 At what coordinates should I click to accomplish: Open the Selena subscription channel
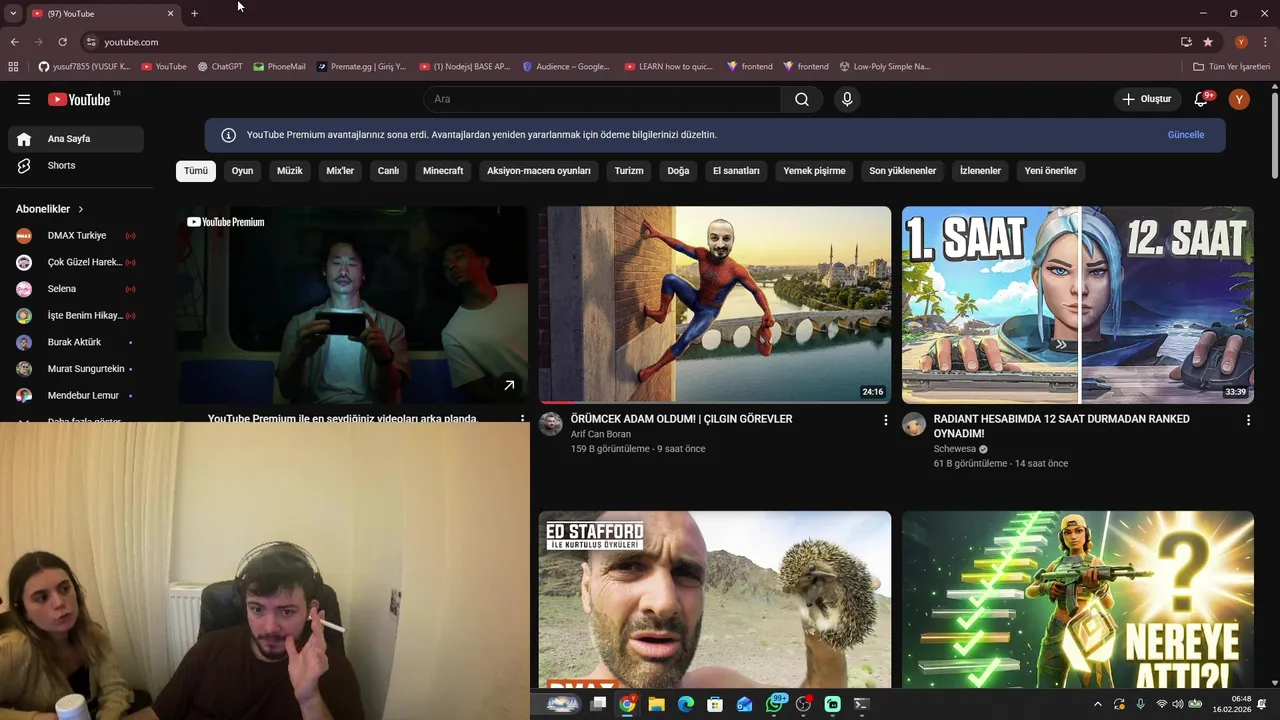(76, 289)
